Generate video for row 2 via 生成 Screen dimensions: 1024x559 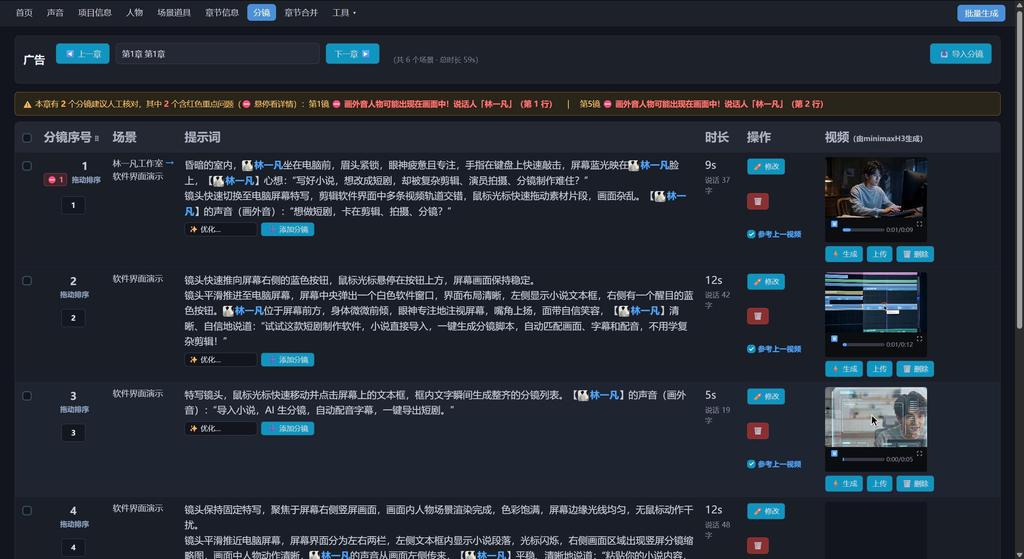[844, 369]
